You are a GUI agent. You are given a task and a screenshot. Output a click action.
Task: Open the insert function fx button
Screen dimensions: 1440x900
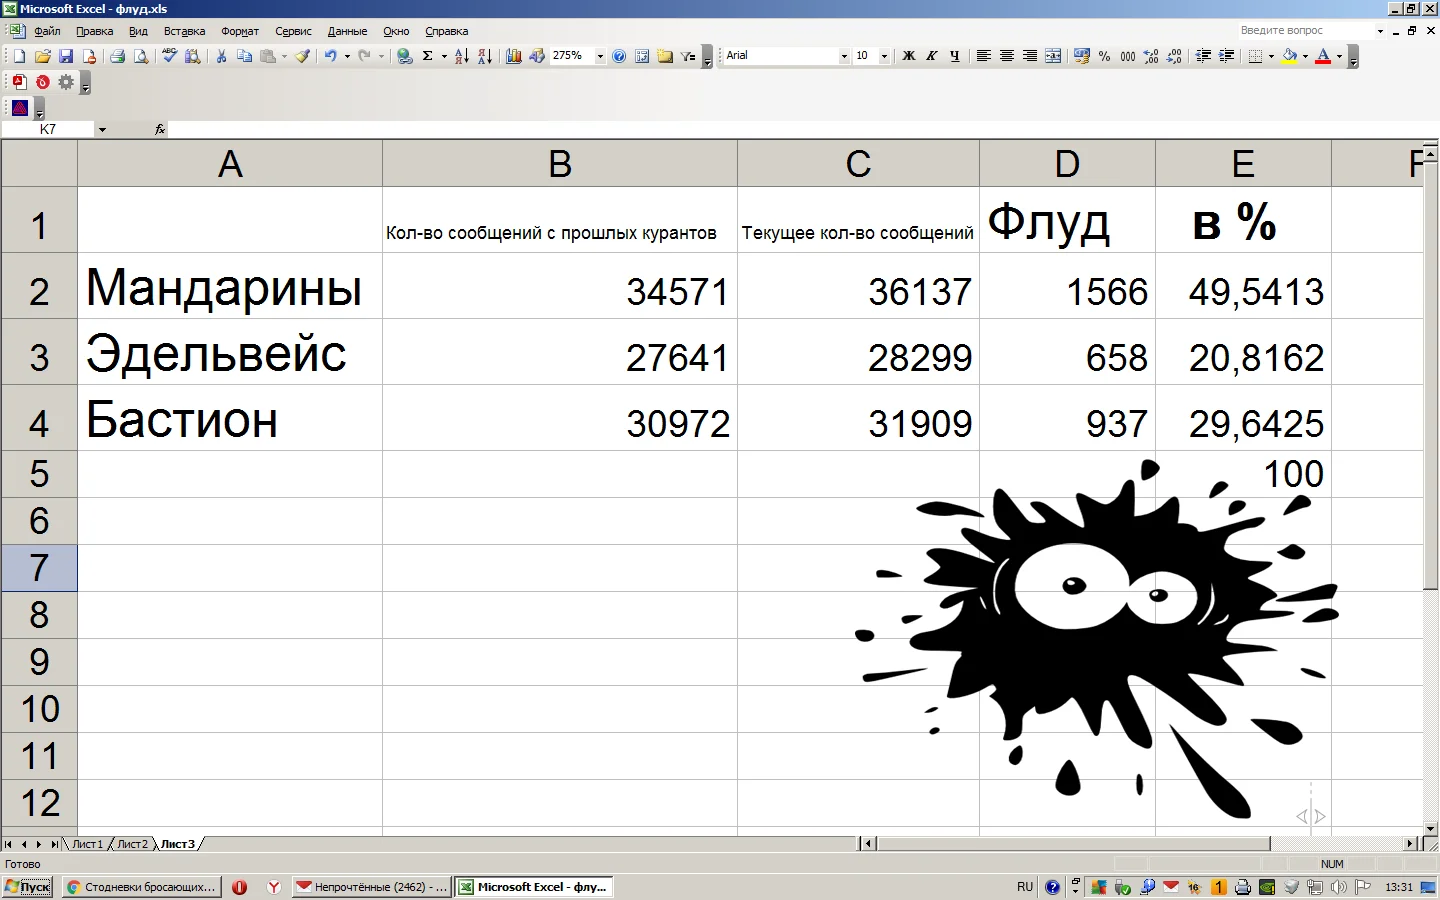(160, 130)
